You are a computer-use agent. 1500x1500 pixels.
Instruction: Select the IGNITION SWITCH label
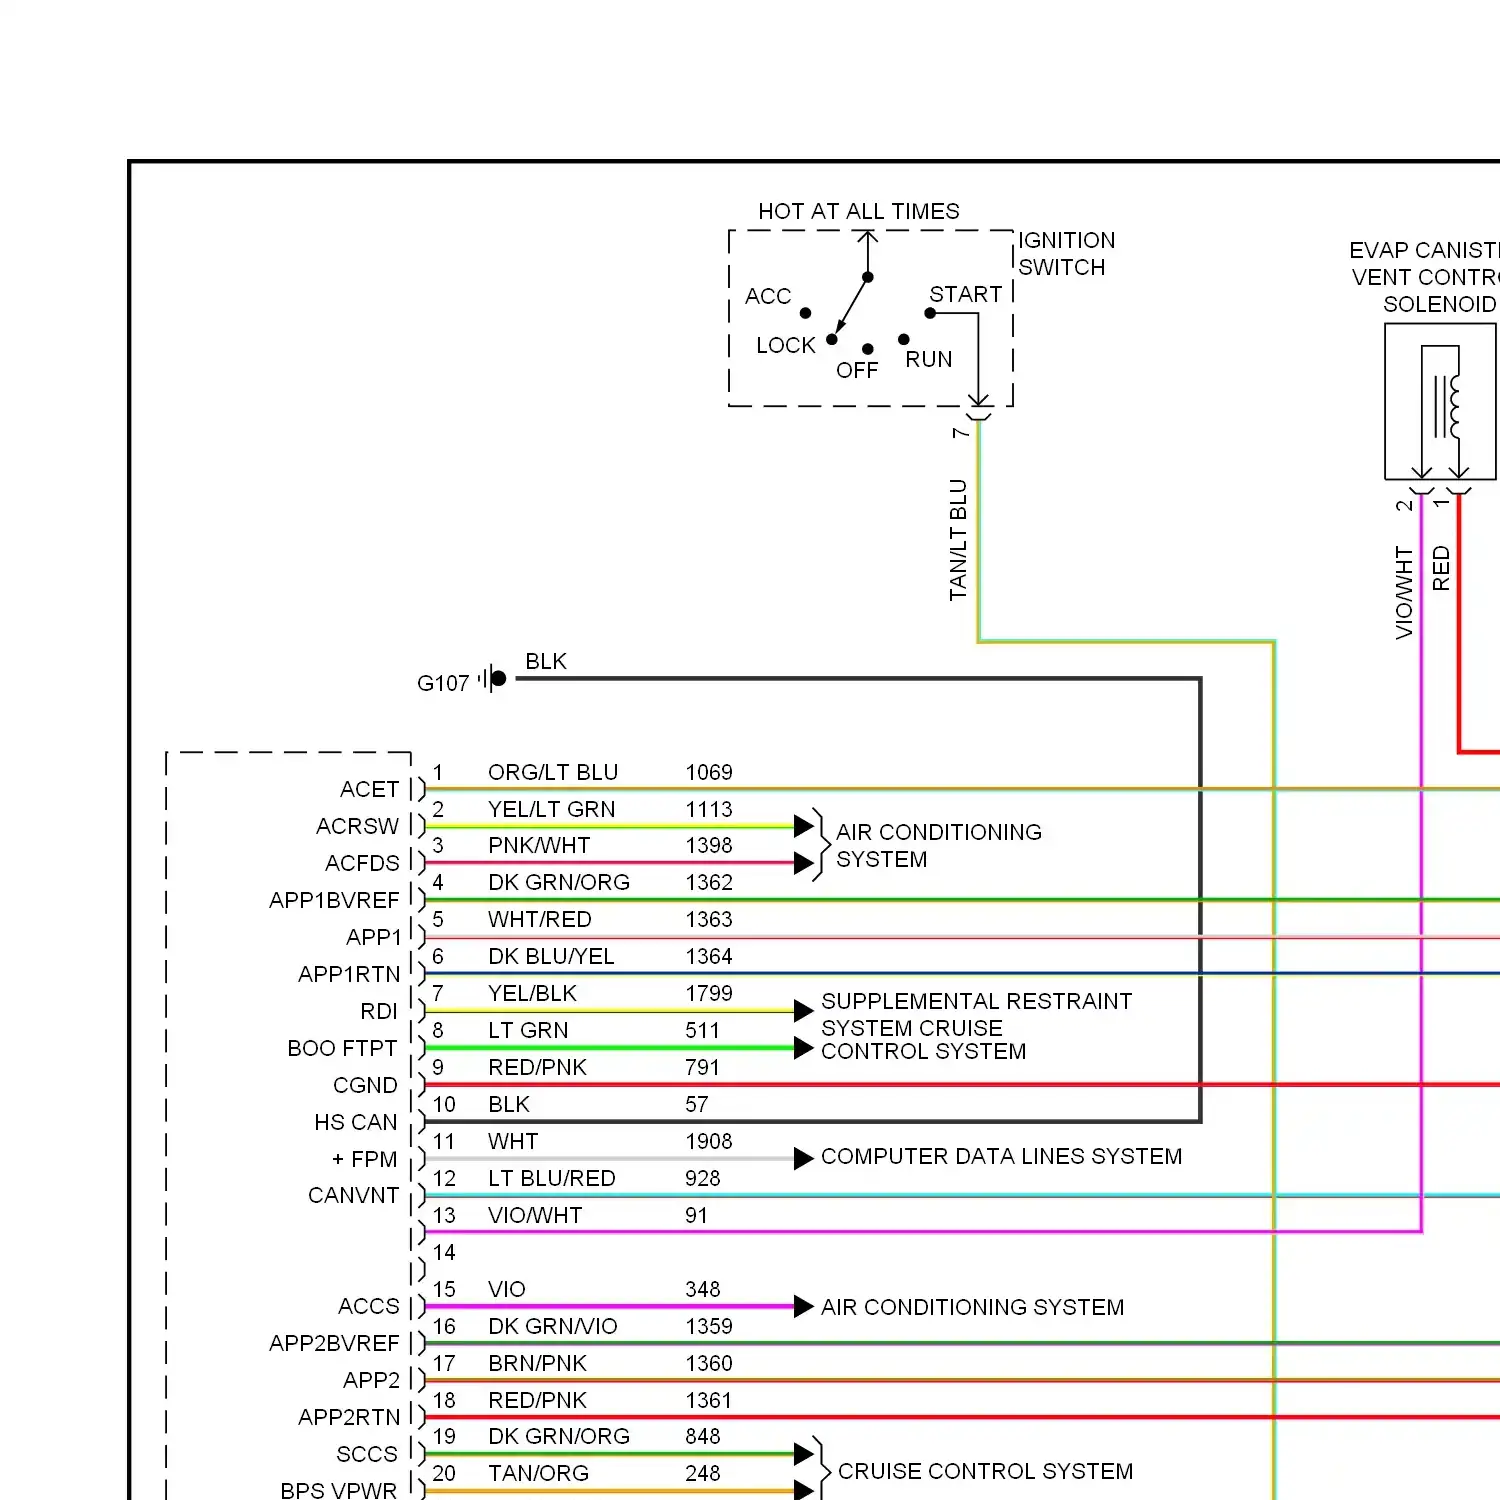(1066, 254)
